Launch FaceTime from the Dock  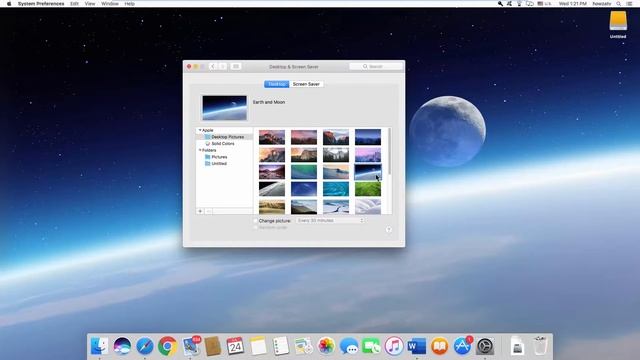point(371,346)
